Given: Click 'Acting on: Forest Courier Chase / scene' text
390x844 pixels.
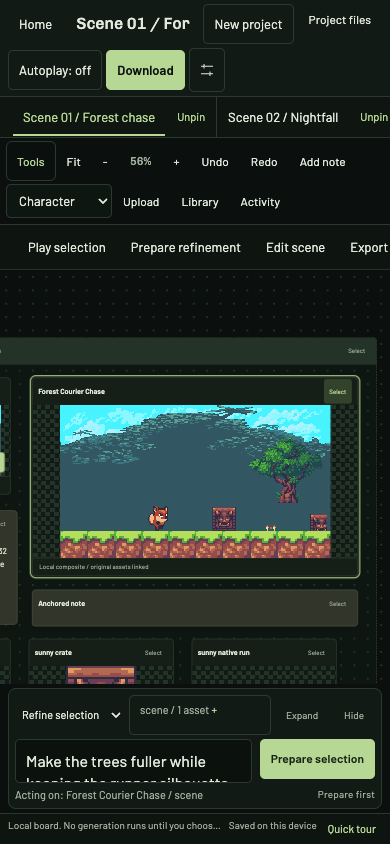Looking at the screenshot, I should (109, 795).
